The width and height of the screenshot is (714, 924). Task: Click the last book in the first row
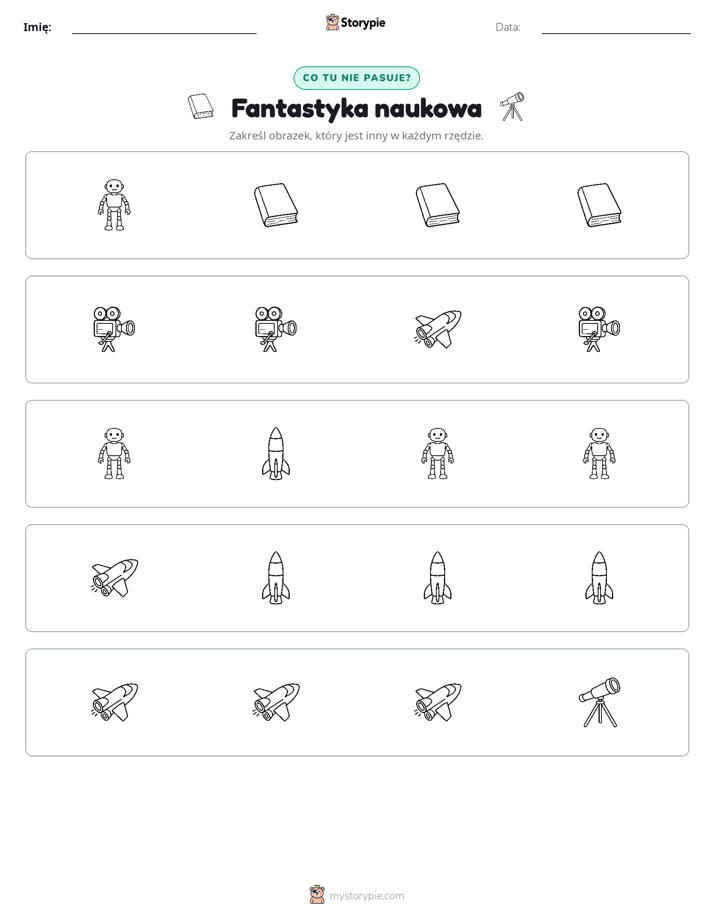coord(599,205)
